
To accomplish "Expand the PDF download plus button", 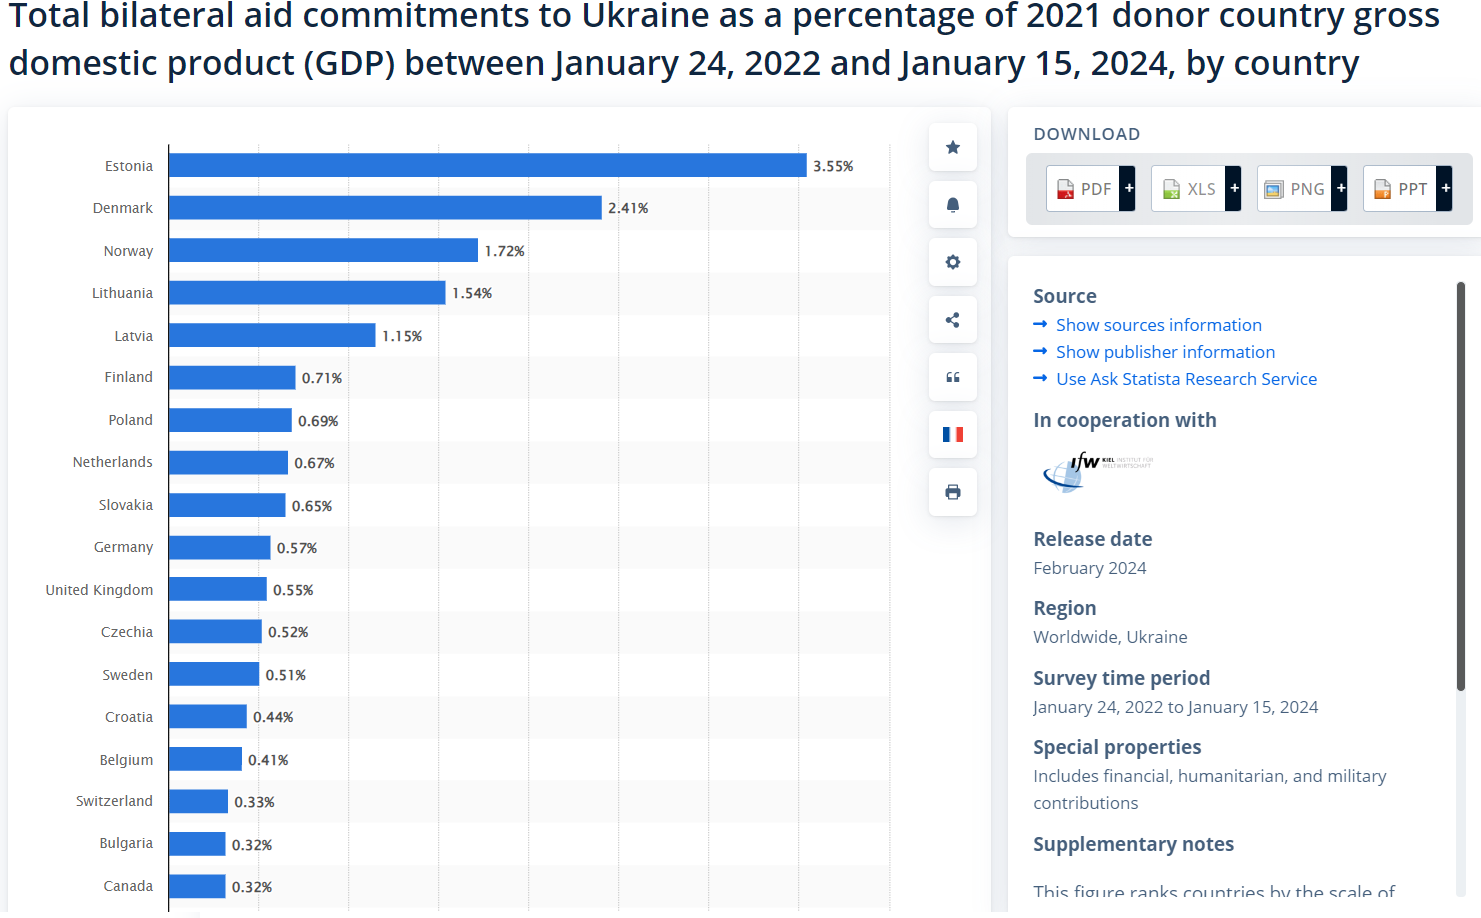I will pos(1128,189).
